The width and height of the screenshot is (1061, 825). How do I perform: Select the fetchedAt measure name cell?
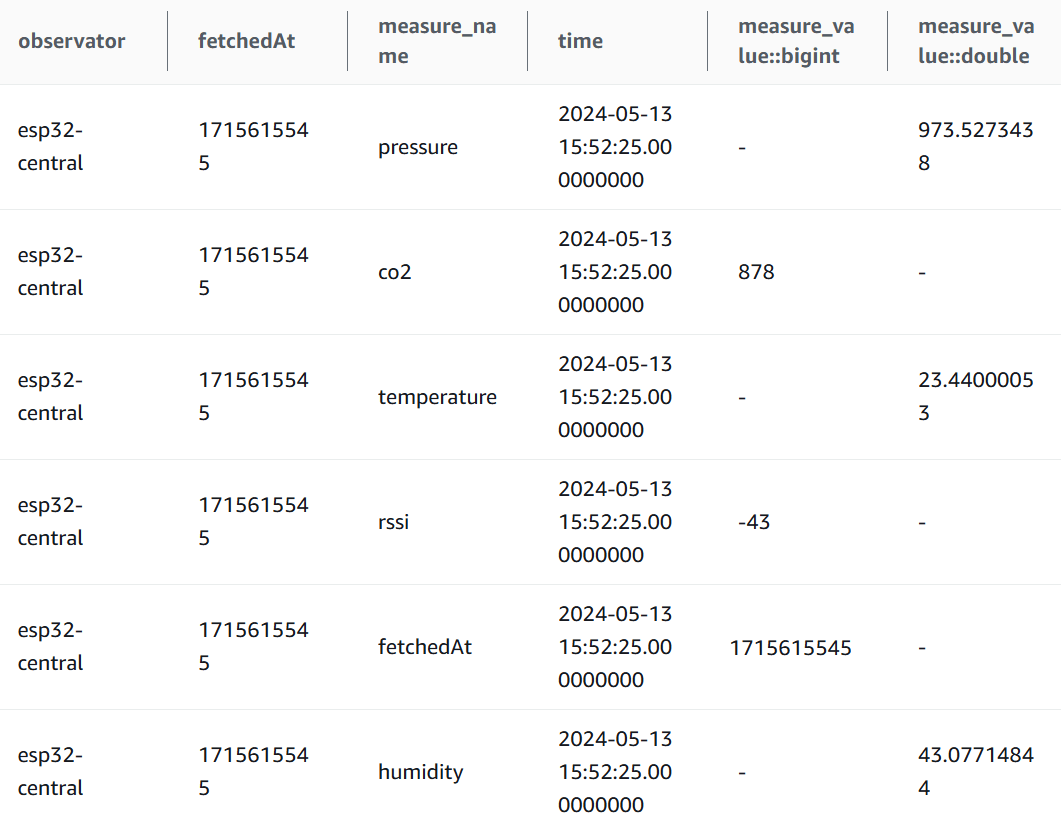(x=425, y=647)
